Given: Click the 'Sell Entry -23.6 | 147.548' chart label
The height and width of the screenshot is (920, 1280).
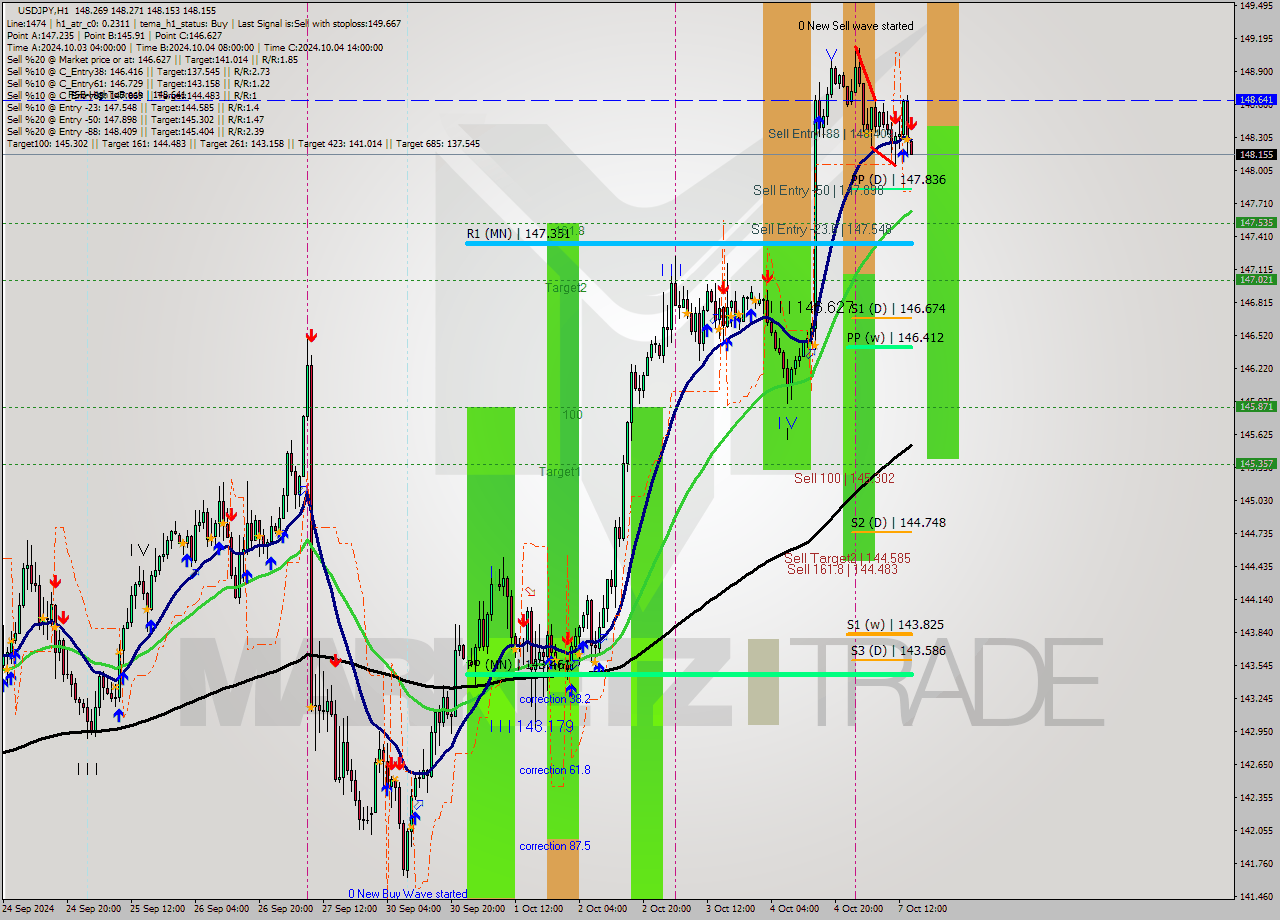Looking at the screenshot, I should click(821, 229).
